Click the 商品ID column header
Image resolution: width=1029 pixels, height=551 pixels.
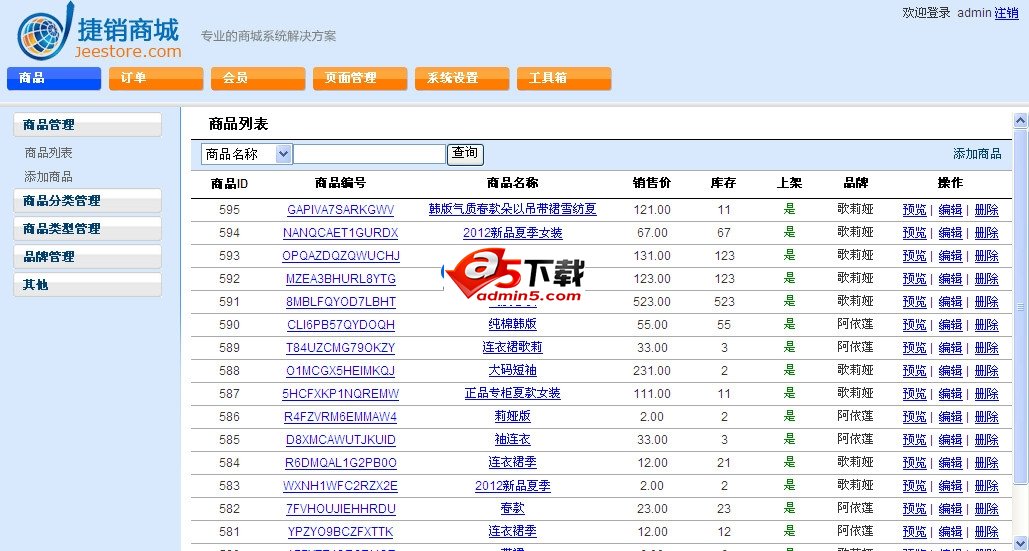(x=229, y=184)
